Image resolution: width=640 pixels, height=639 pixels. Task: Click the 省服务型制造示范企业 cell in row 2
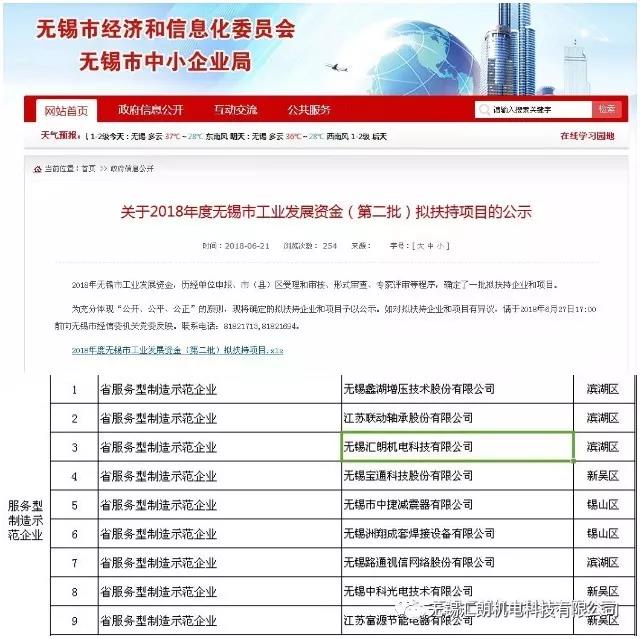[220, 418]
